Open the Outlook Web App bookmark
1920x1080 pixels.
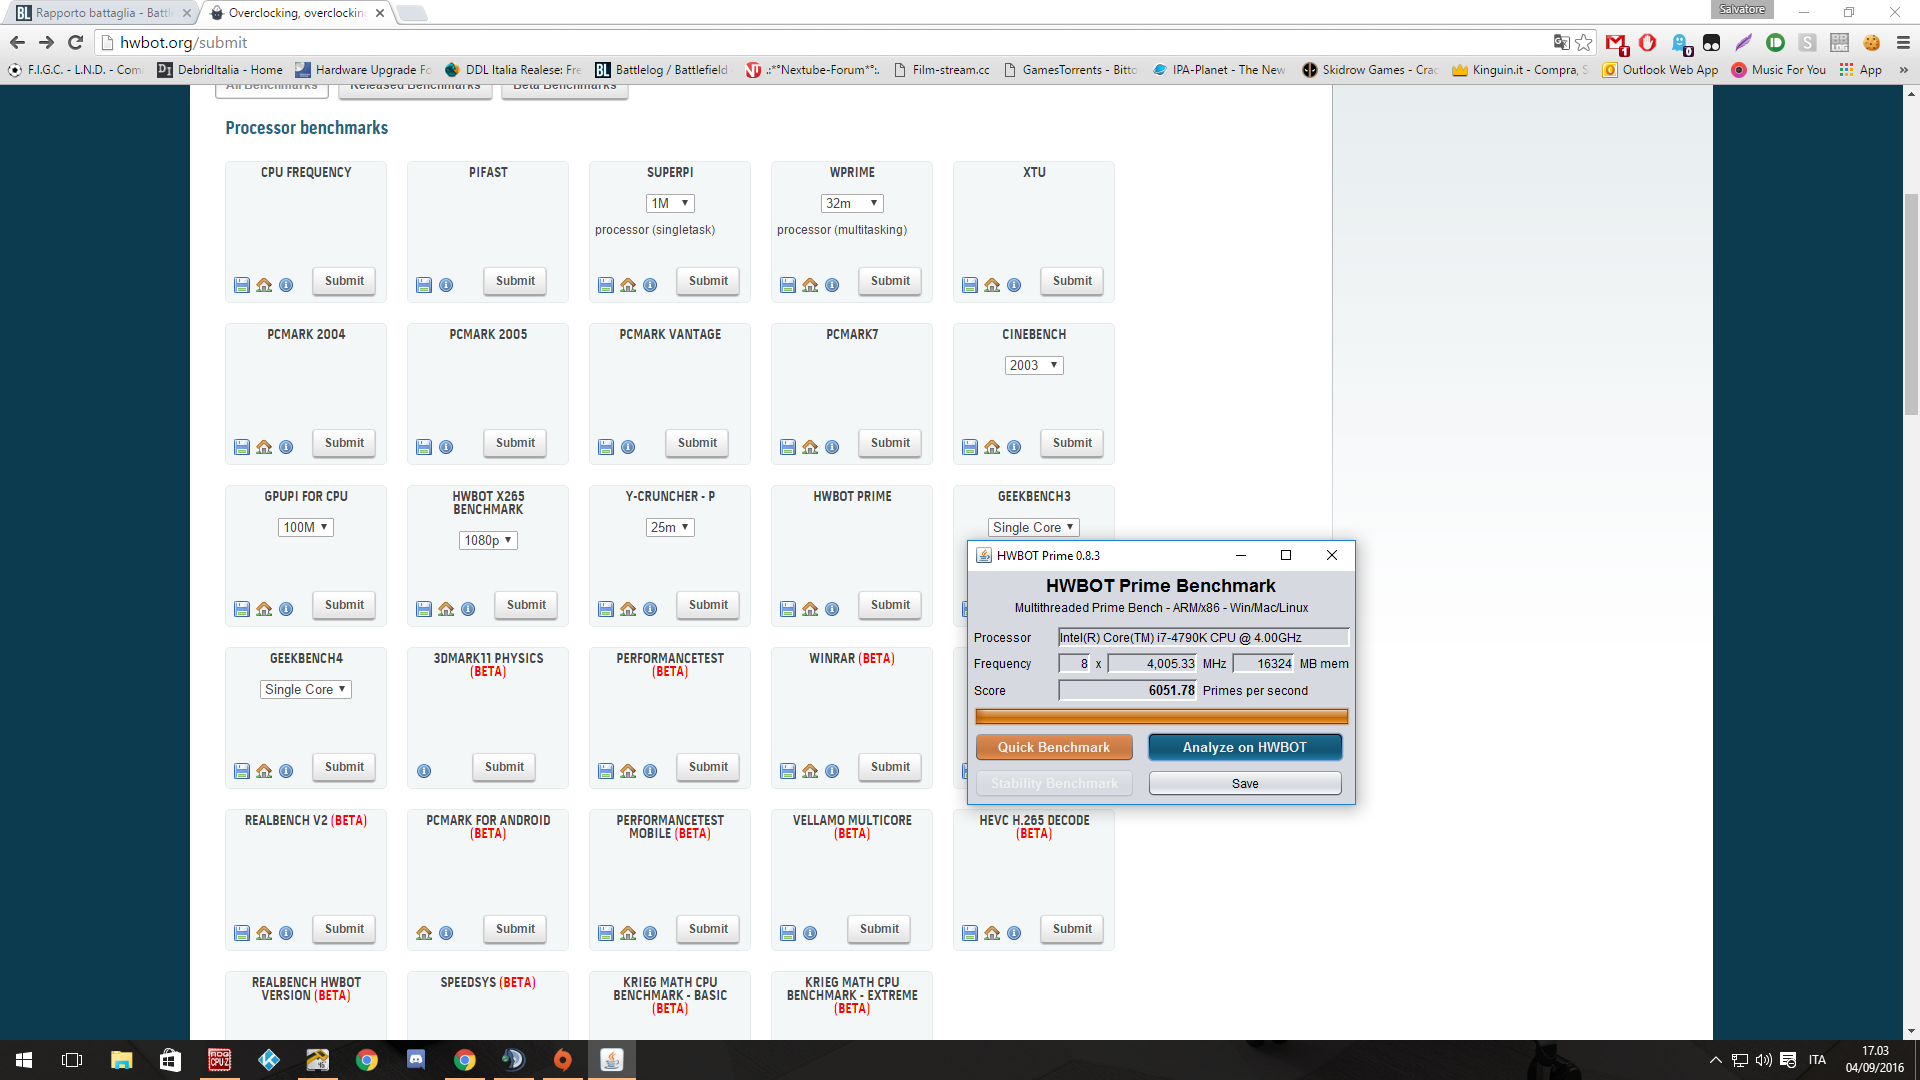click(x=1660, y=70)
